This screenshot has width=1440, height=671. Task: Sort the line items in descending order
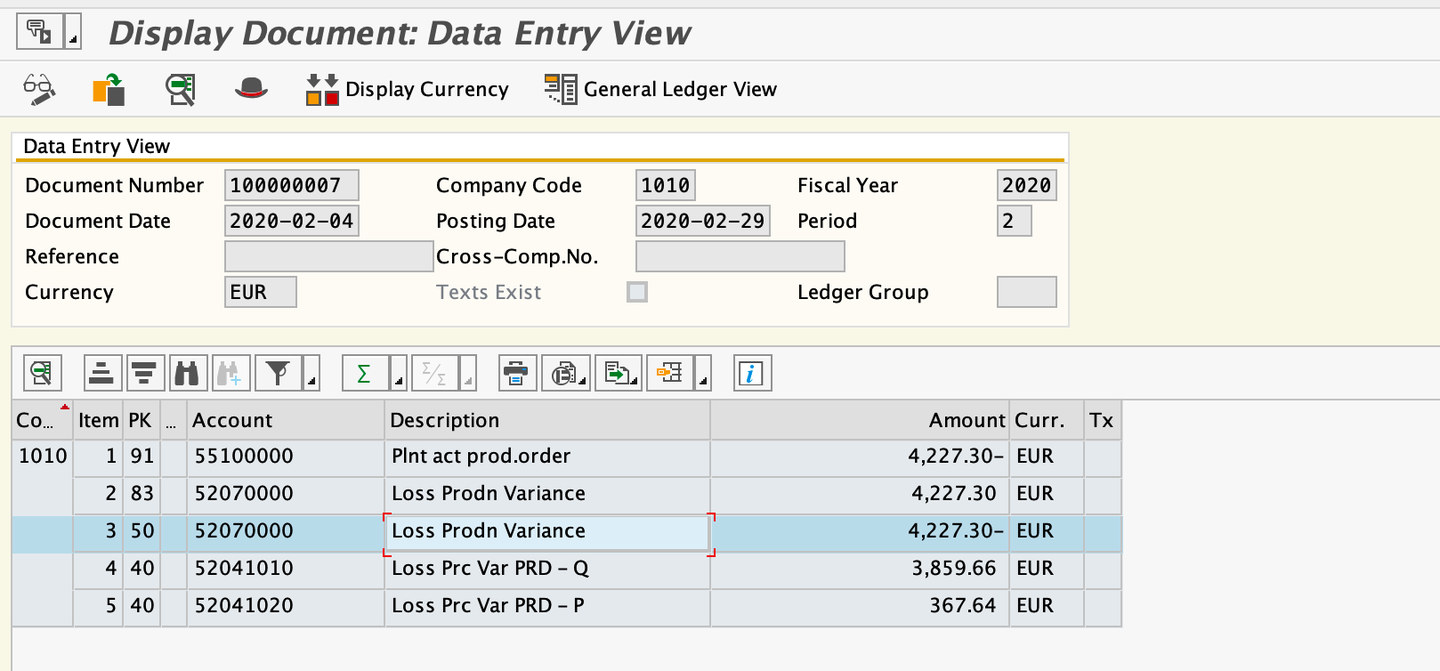pyautogui.click(x=144, y=374)
